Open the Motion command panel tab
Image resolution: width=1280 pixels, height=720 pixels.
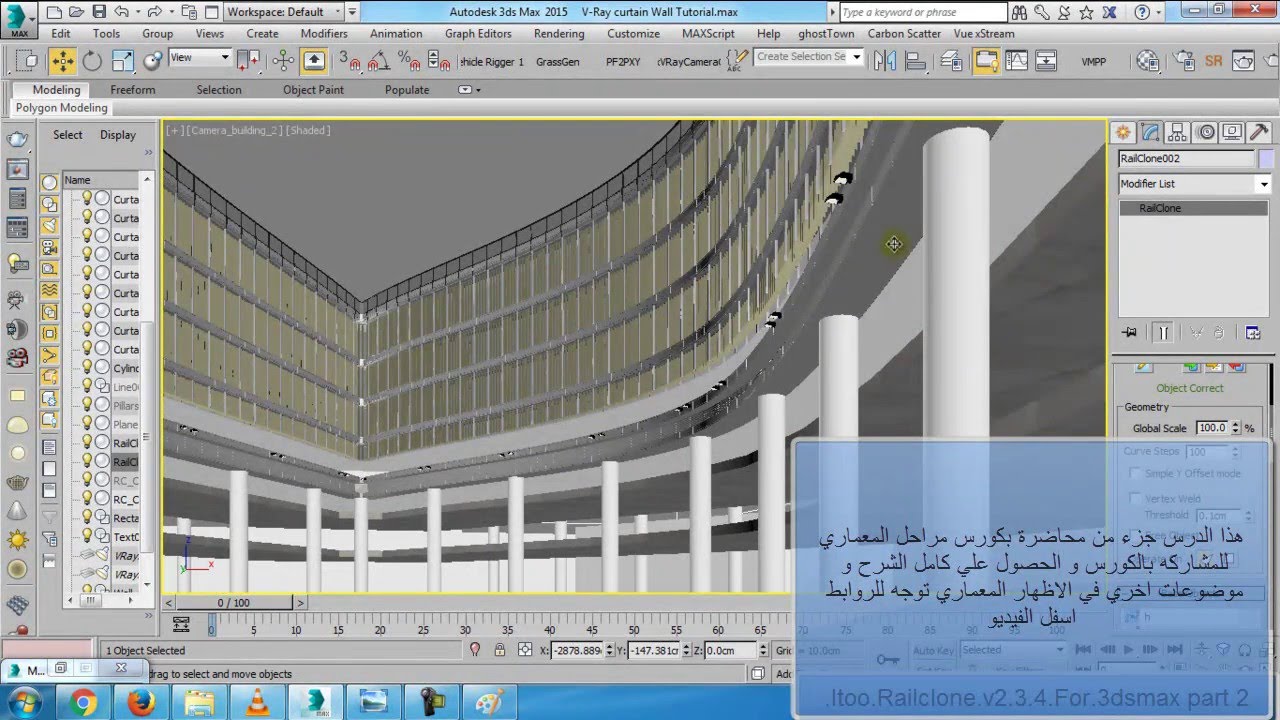point(1205,132)
